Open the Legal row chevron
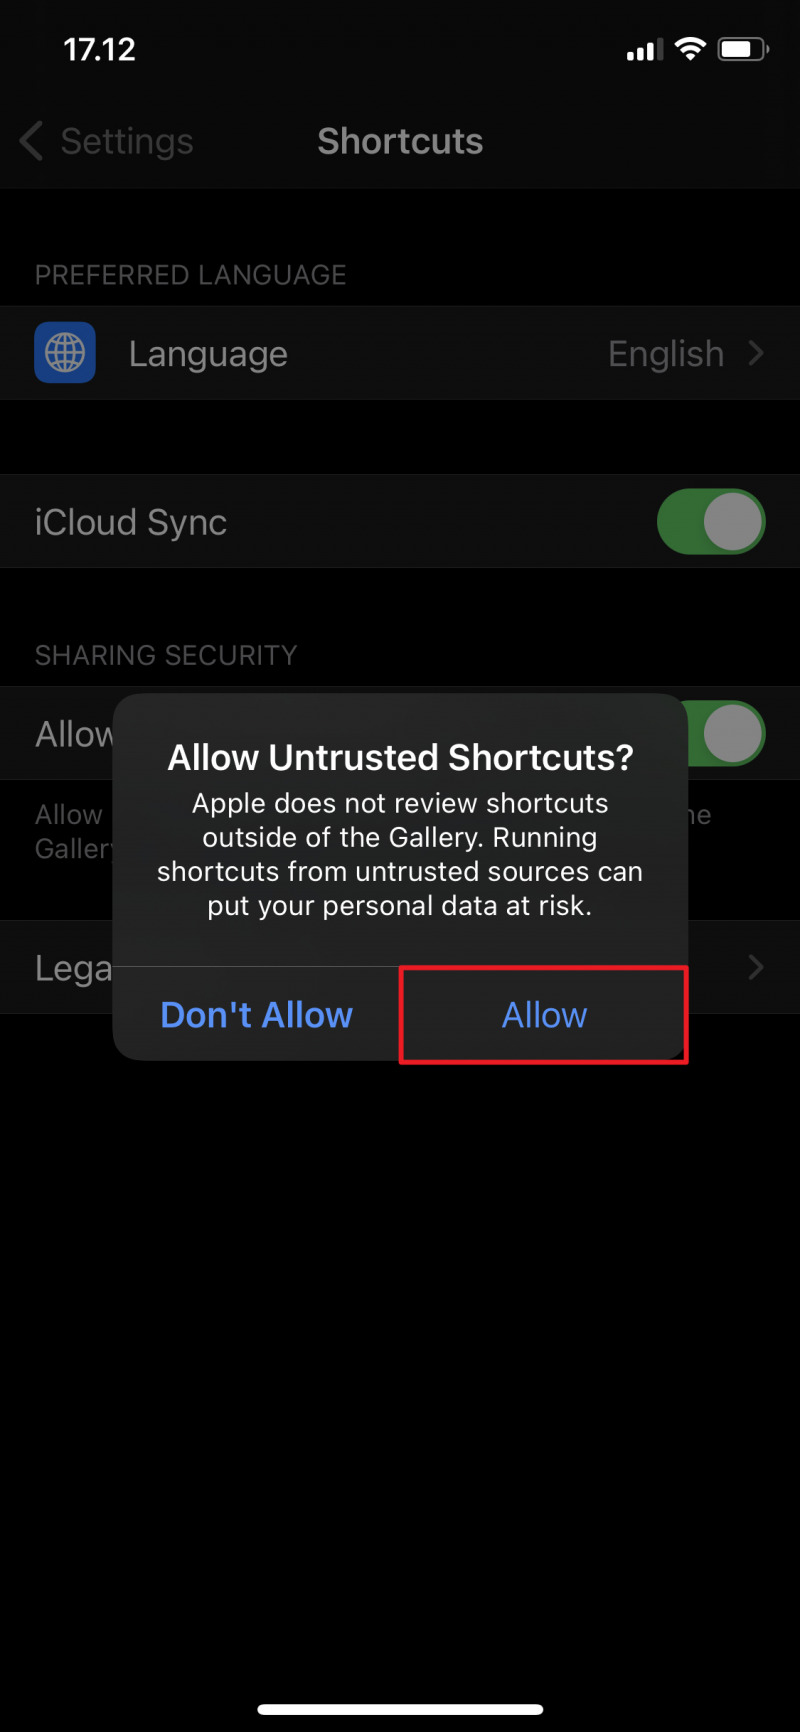 tap(756, 967)
